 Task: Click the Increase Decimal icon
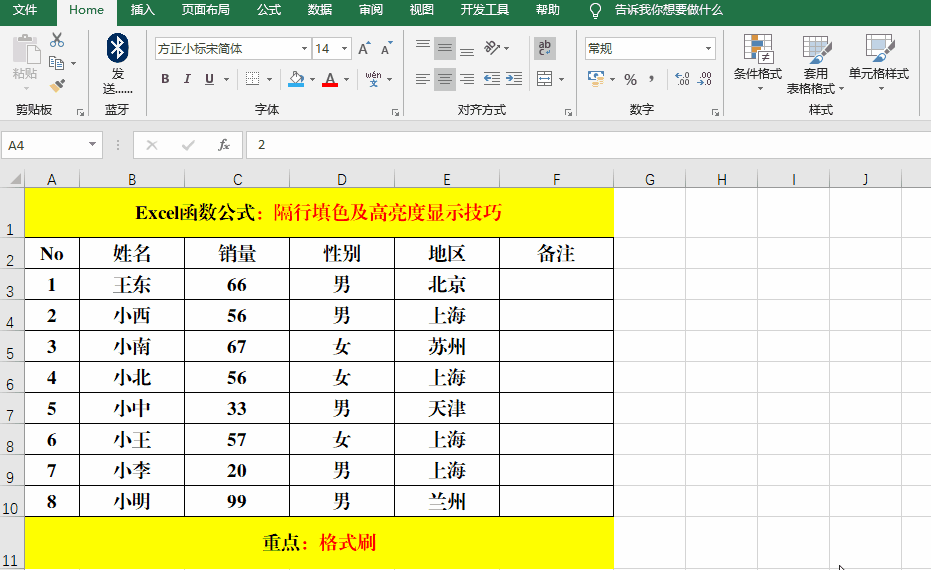pos(683,79)
